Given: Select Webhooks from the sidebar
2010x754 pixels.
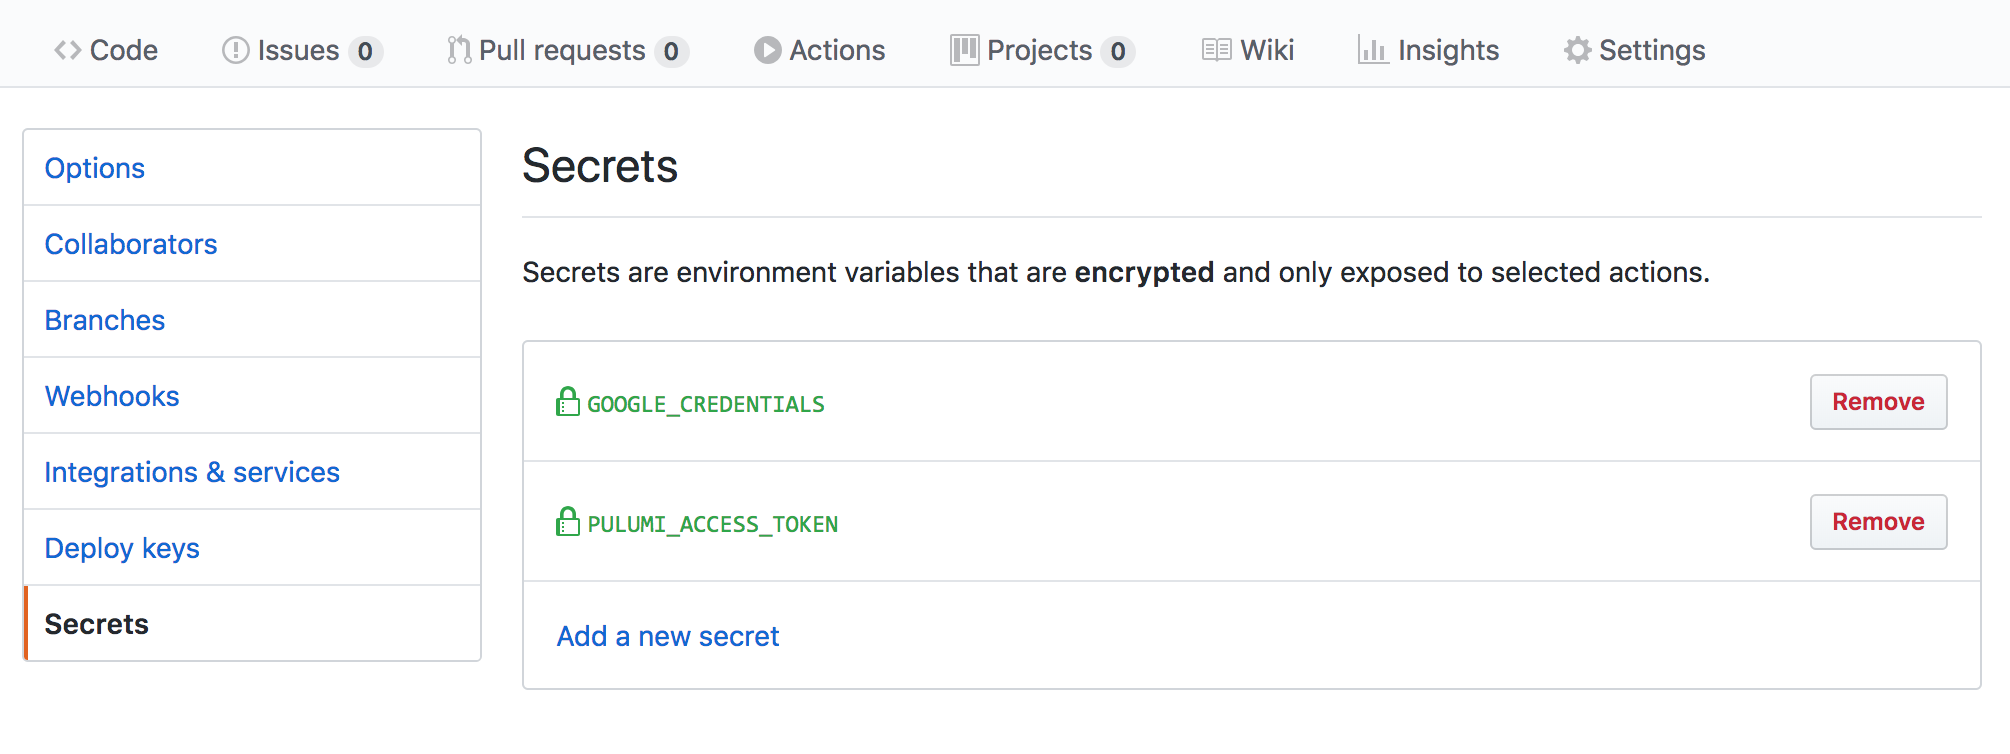Looking at the screenshot, I should click(x=112, y=396).
